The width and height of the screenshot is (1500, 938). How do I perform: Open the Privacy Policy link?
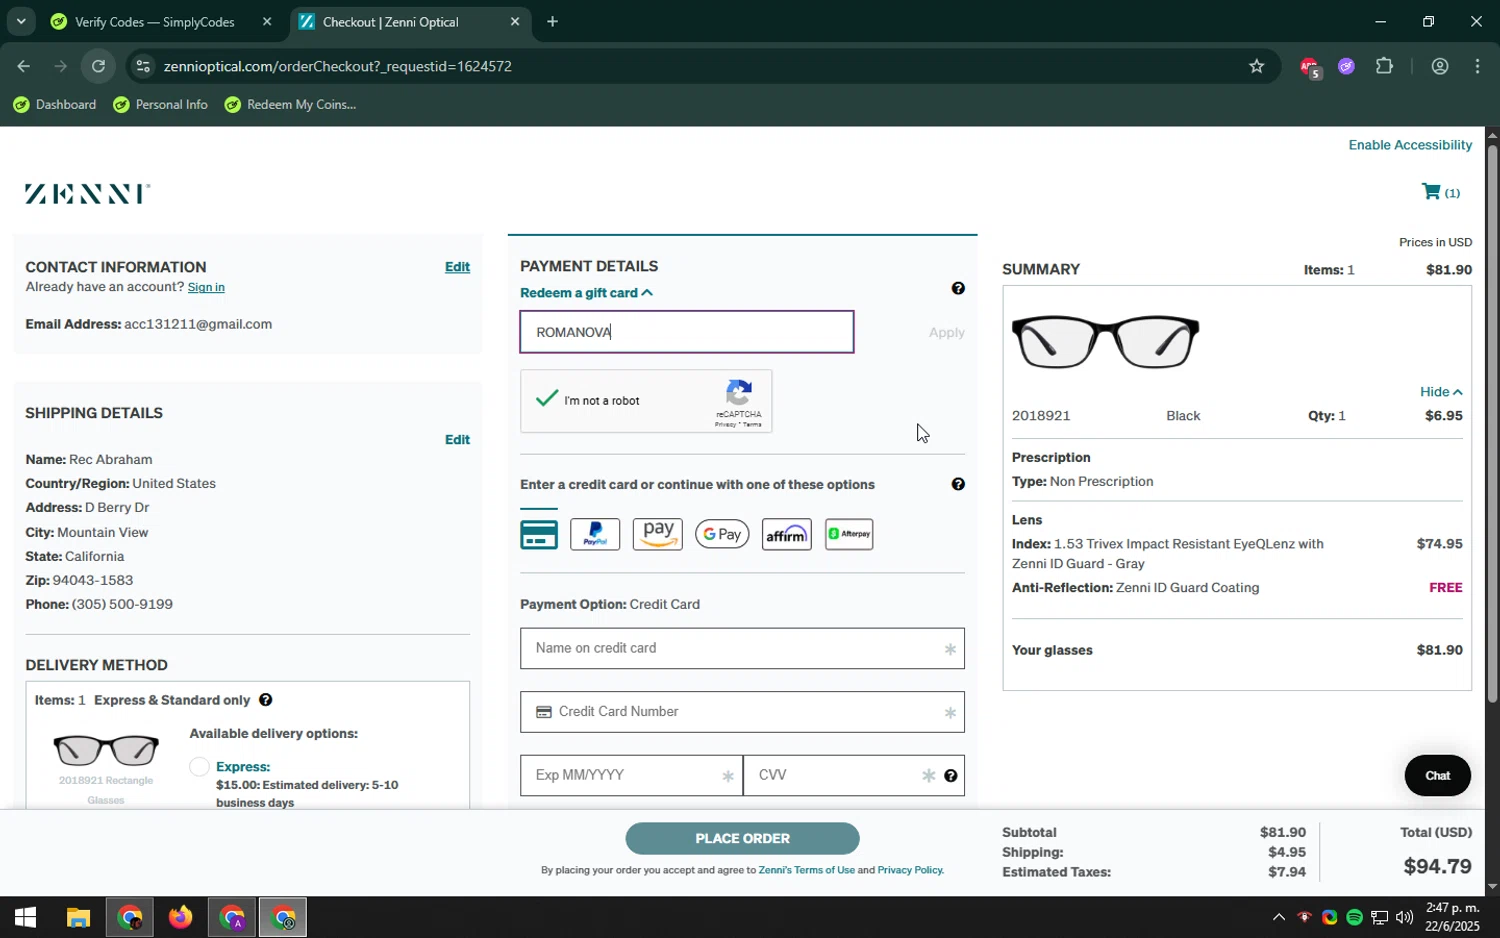click(909, 870)
